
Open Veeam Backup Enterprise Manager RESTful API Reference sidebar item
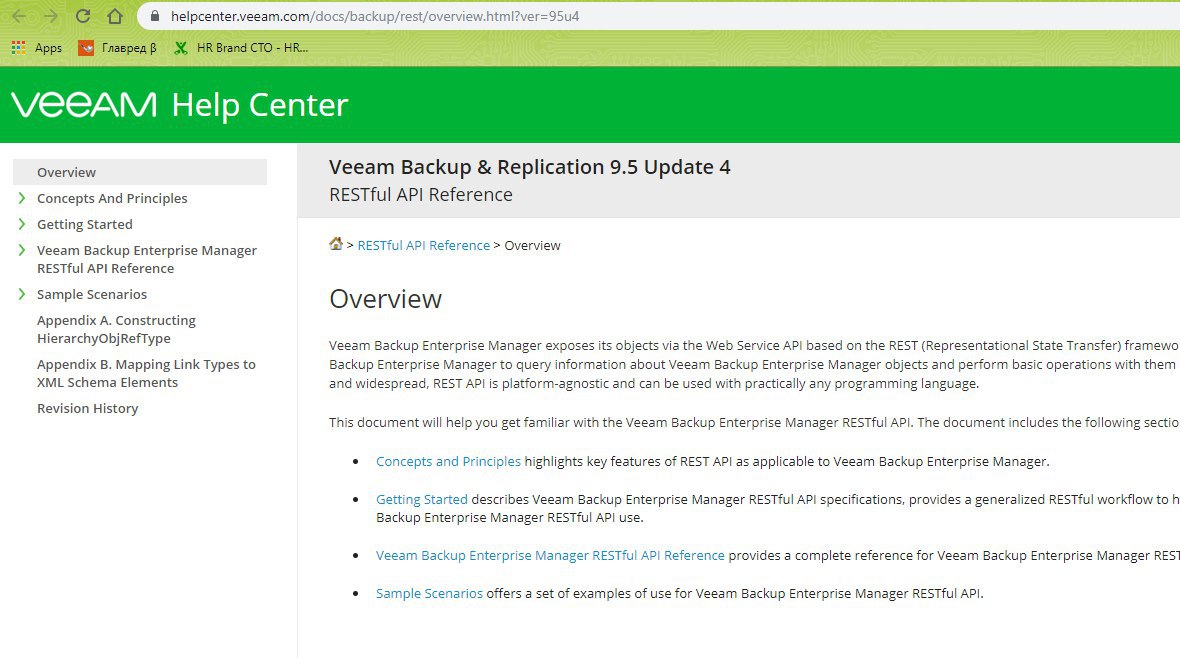tap(147, 259)
